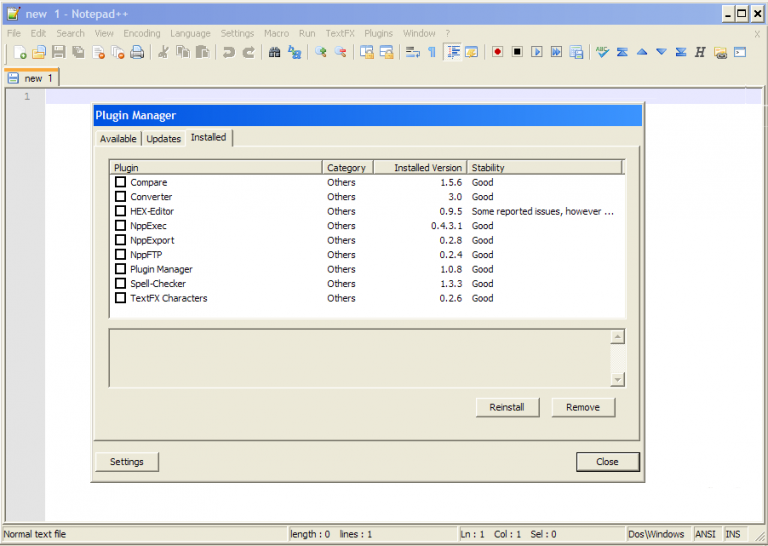Open the Plugins menu
Image resolution: width=768 pixels, height=546 pixels.
[378, 33]
